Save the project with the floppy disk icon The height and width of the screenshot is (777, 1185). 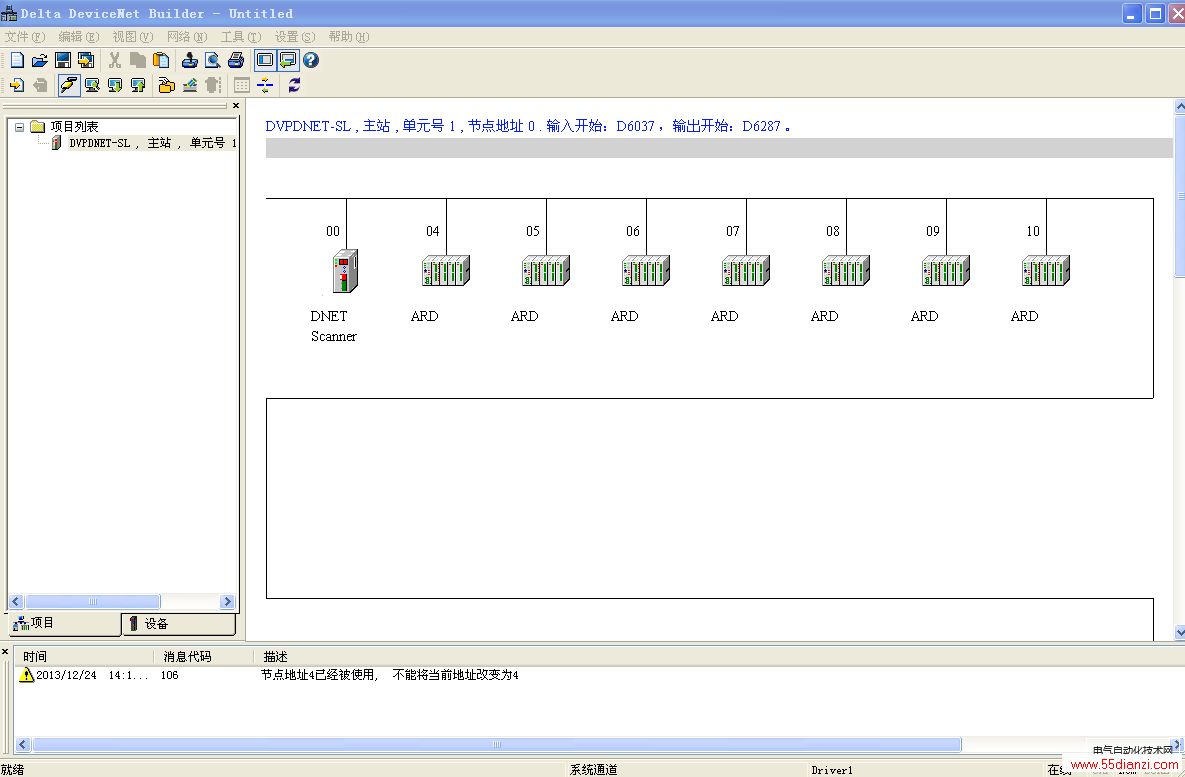tap(63, 60)
